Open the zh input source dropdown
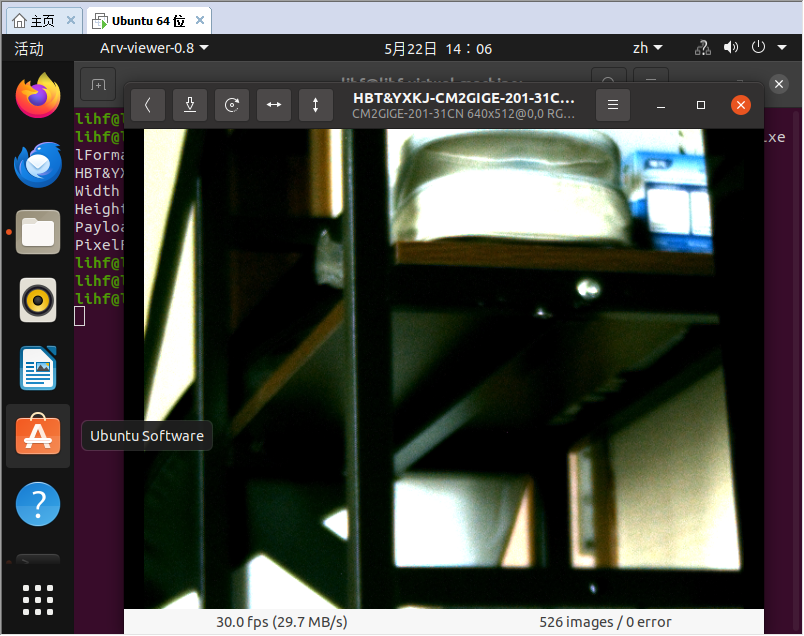 click(648, 48)
